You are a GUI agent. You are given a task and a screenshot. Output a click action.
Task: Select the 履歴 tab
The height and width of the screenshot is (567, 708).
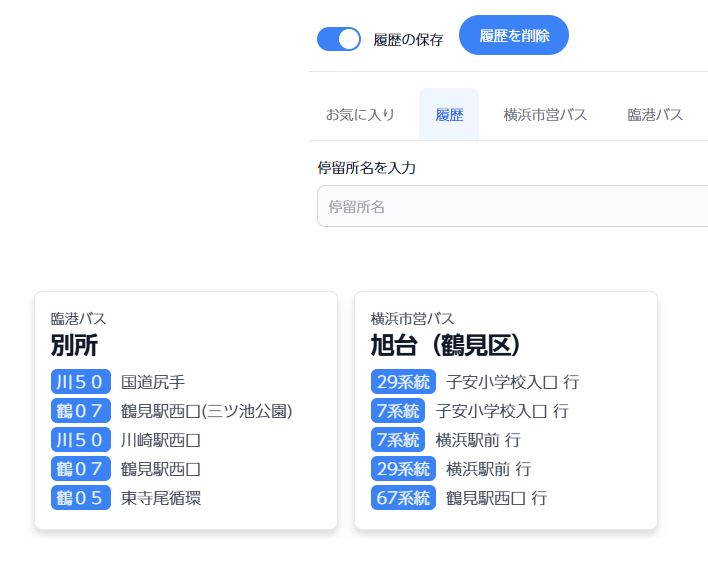[x=449, y=115]
